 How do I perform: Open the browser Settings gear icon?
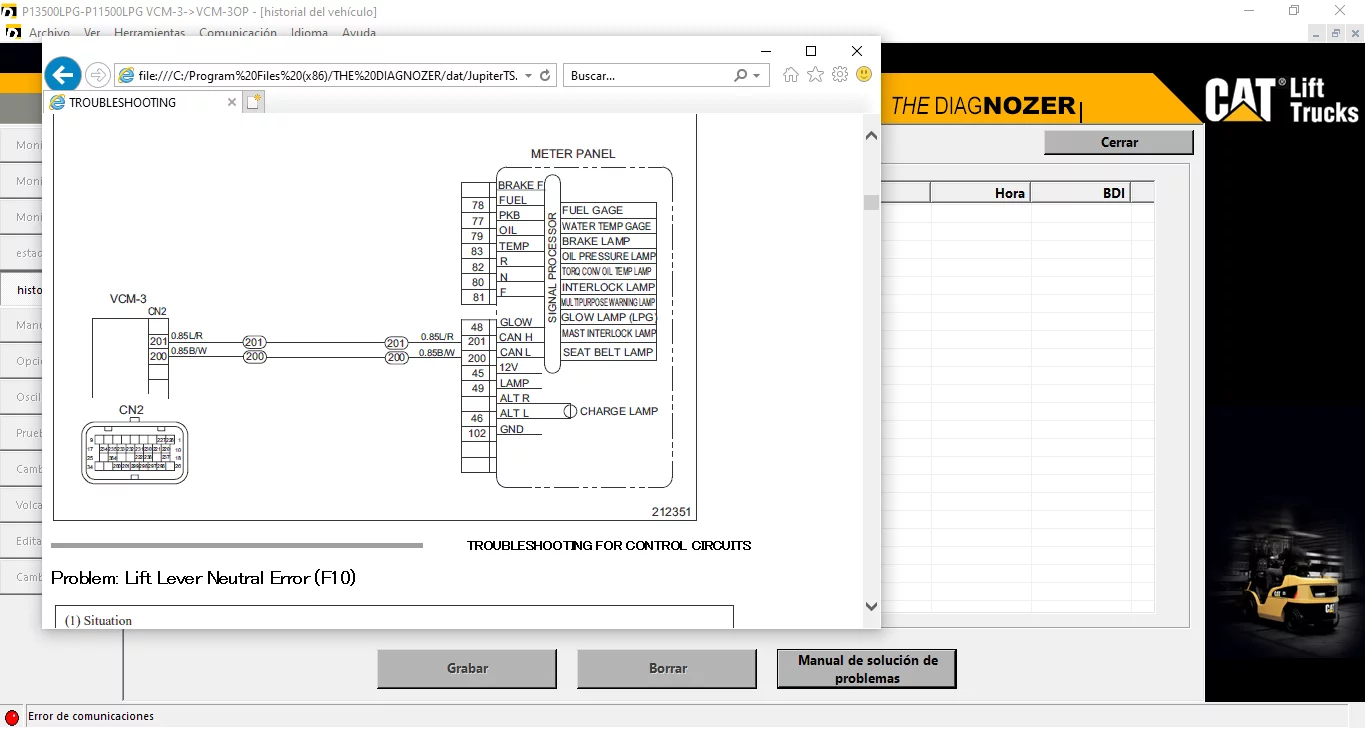(839, 74)
